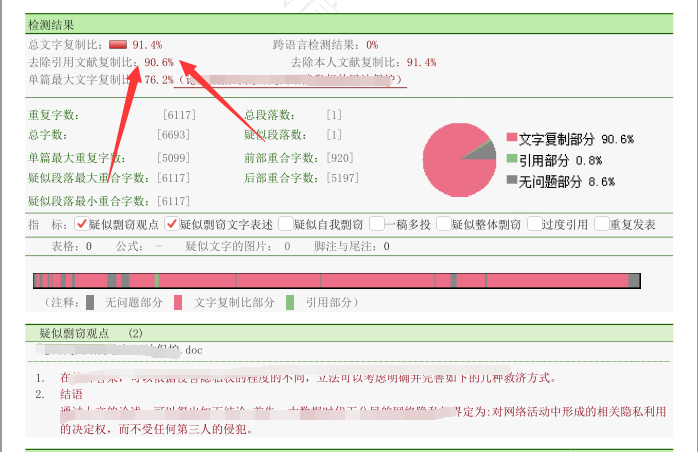Screen dimensions: 698x452
Task: Toggle the 疑似剽窃观点 checkbox
Action: click(x=81, y=225)
